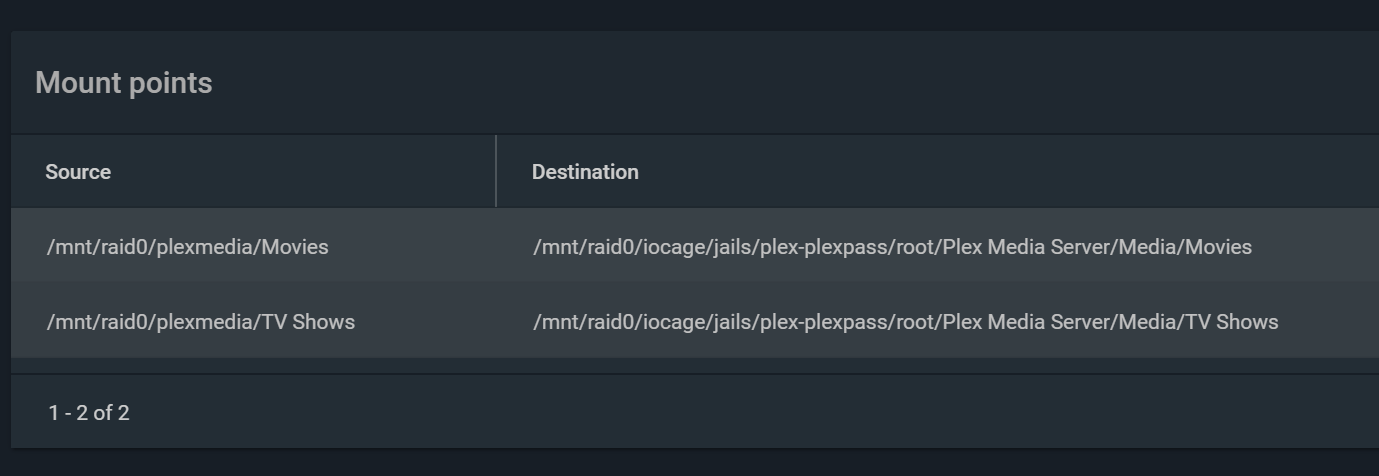The width and height of the screenshot is (1379, 476).
Task: Select the /mnt/raid0/plexmedia/TV Shows source cell
Action: tap(200, 322)
